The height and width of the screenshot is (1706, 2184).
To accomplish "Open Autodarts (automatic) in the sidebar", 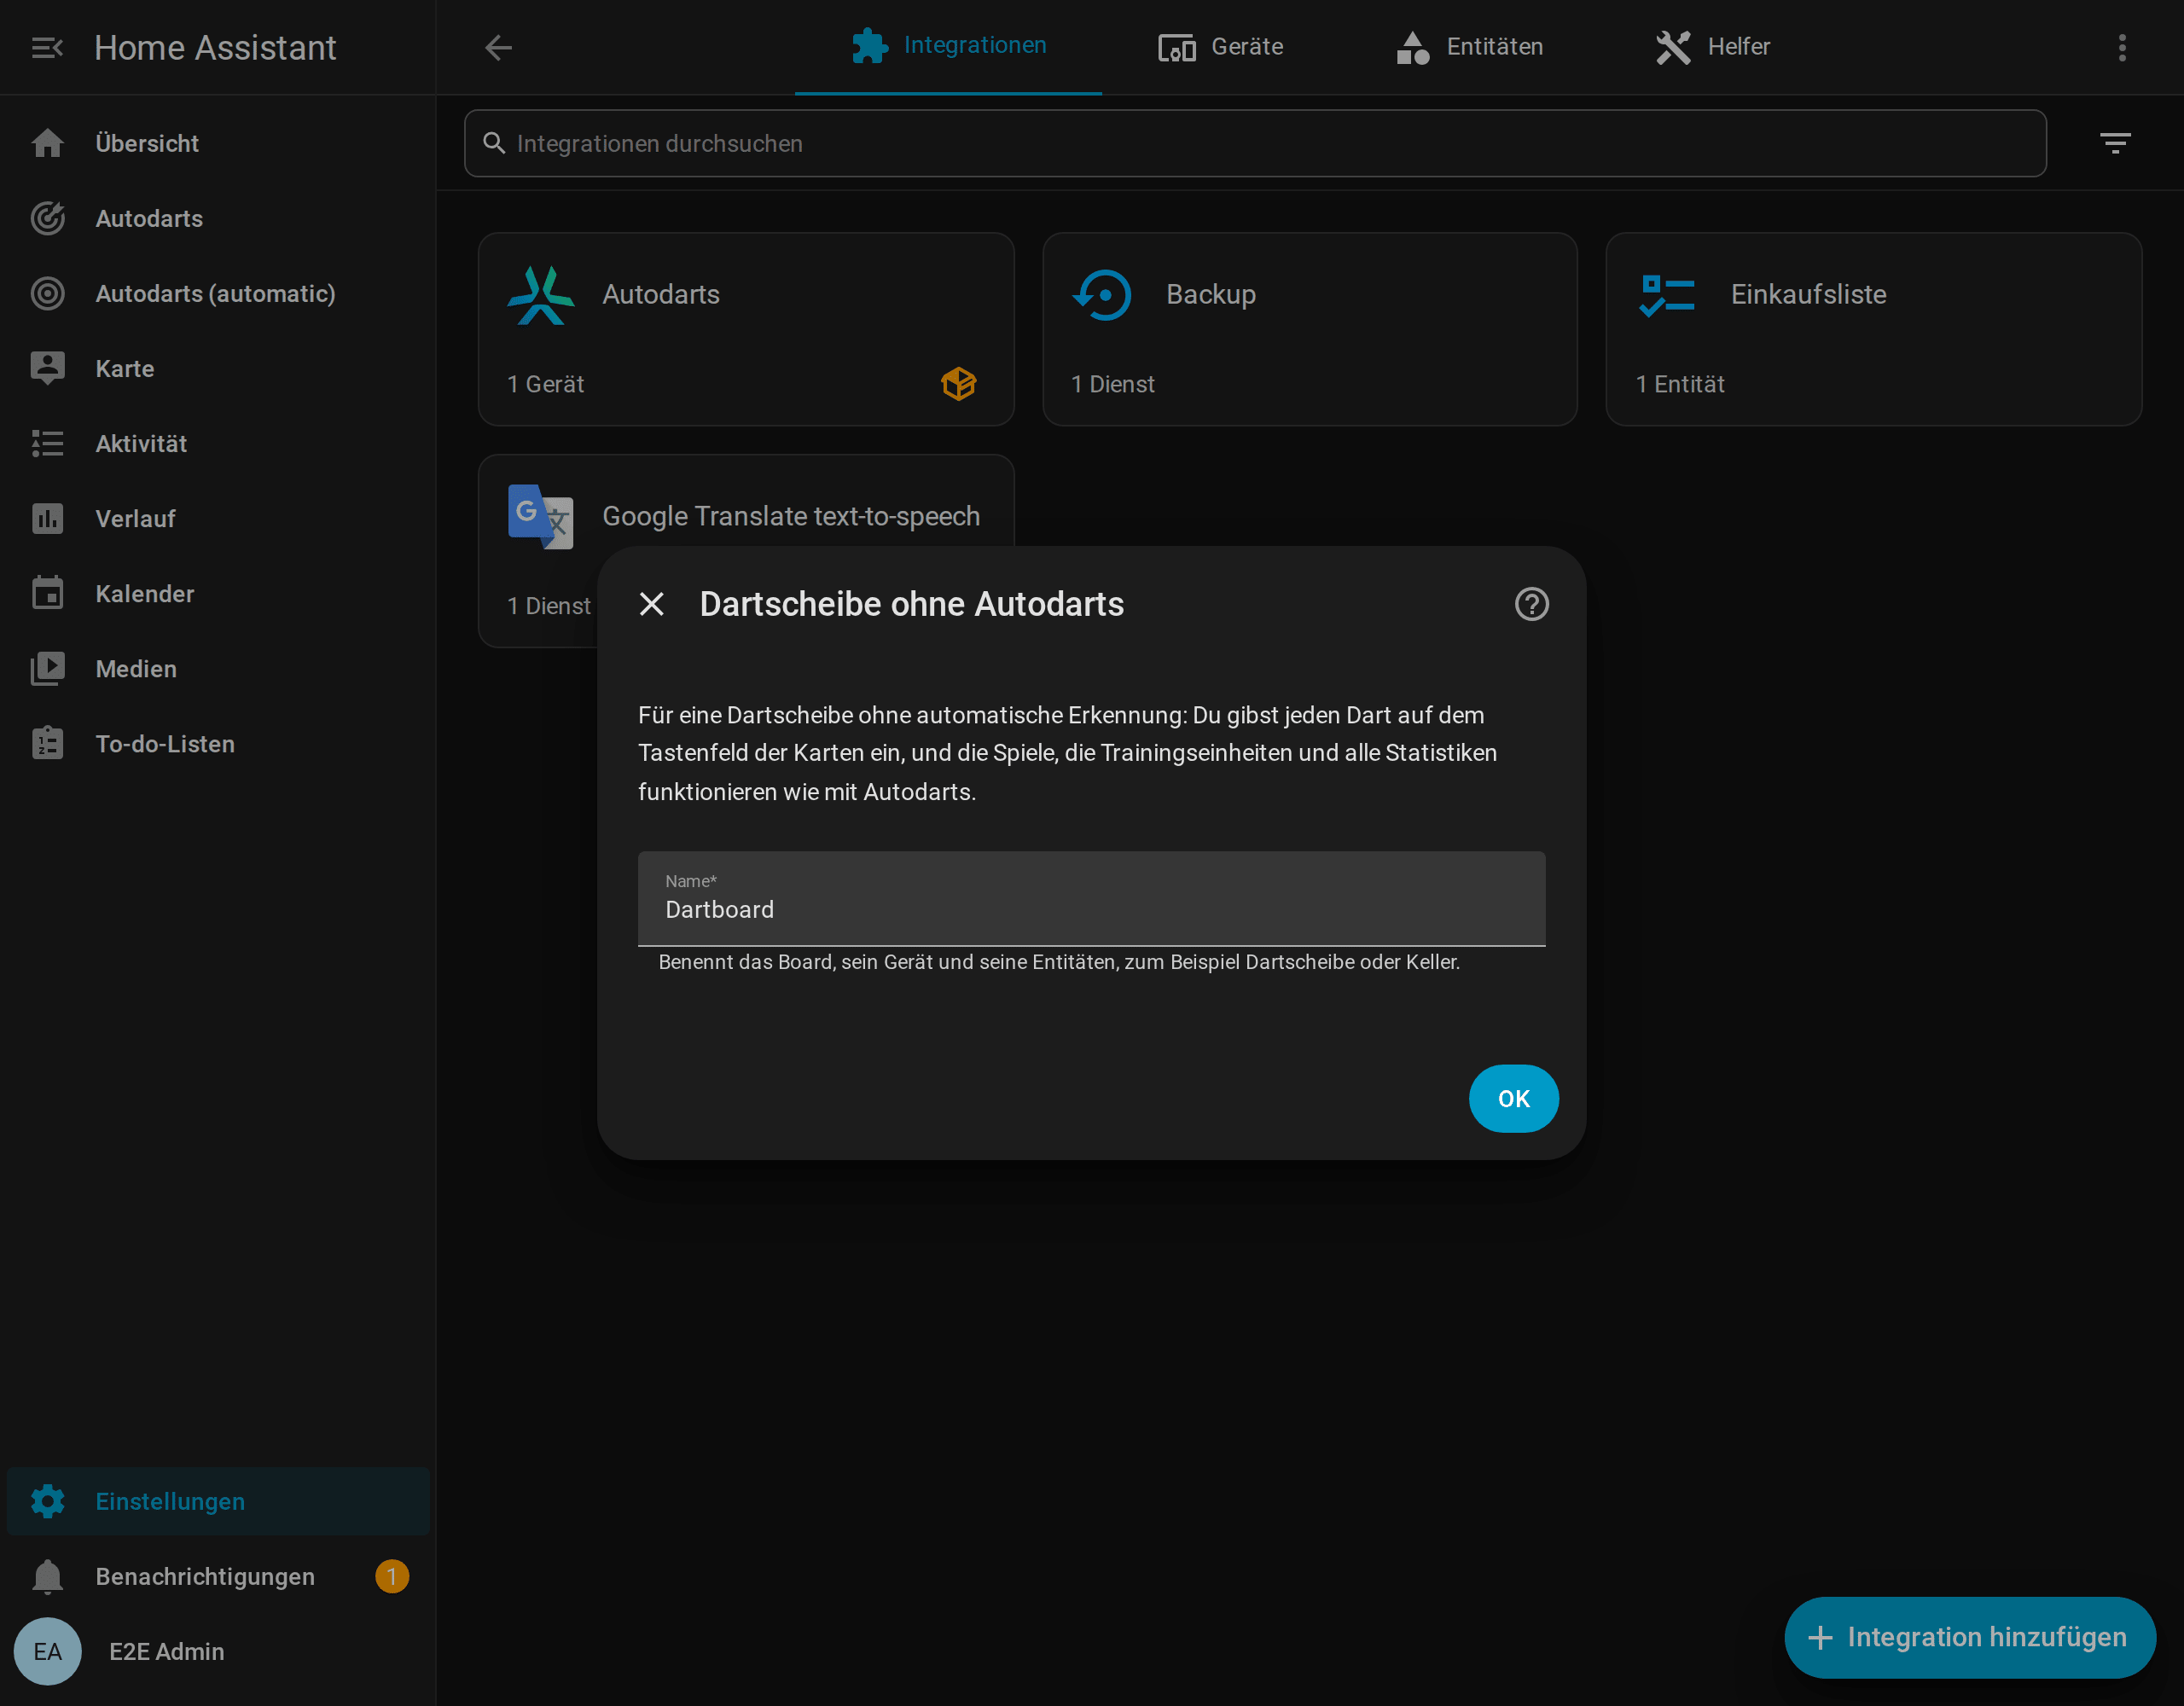I will [x=218, y=293].
